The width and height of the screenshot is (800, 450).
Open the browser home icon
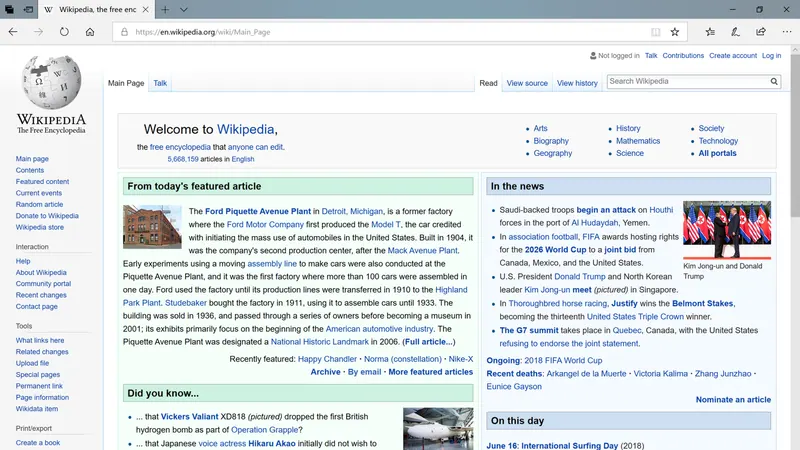90,32
